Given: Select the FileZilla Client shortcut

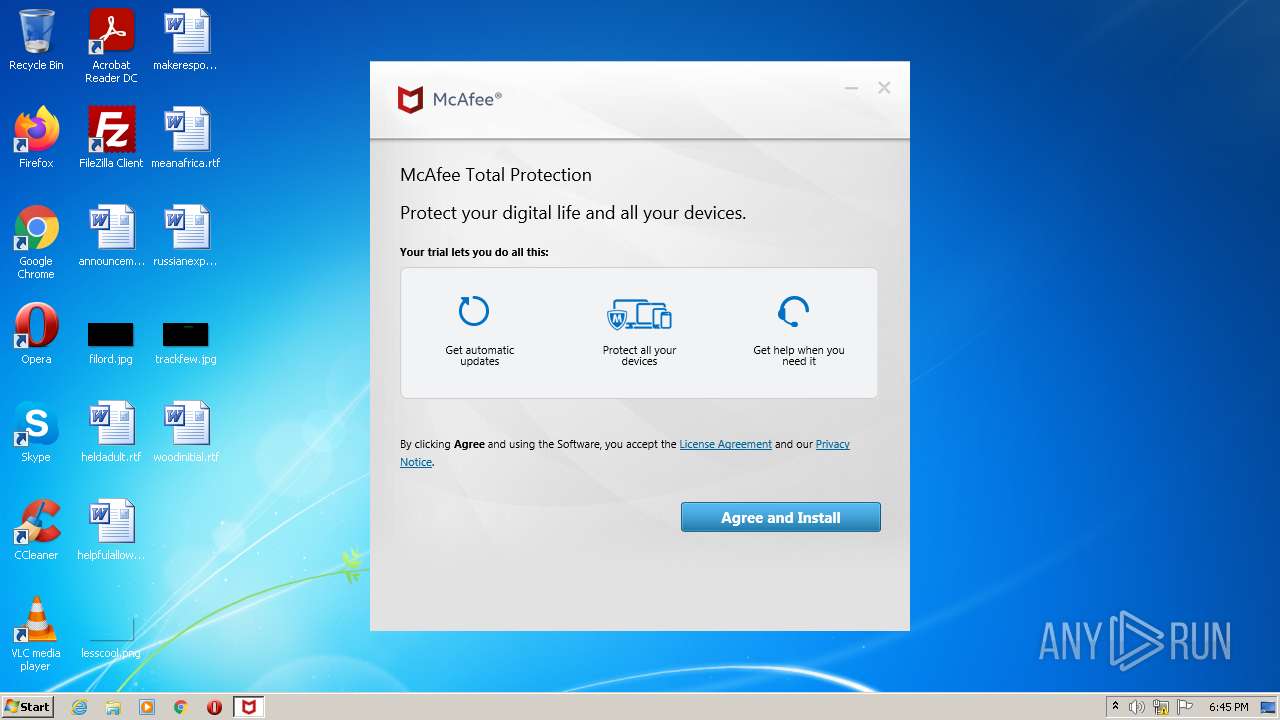Looking at the screenshot, I should coord(111,138).
